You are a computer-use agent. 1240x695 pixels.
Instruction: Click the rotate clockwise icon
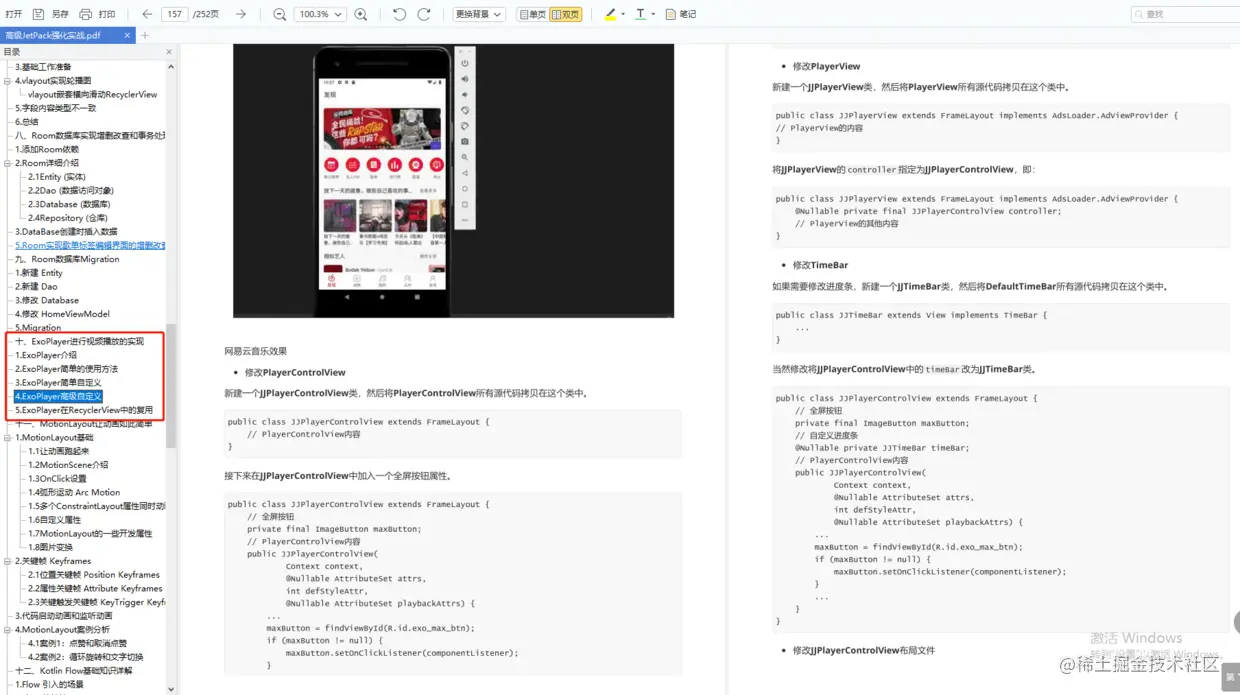pyautogui.click(x=424, y=14)
